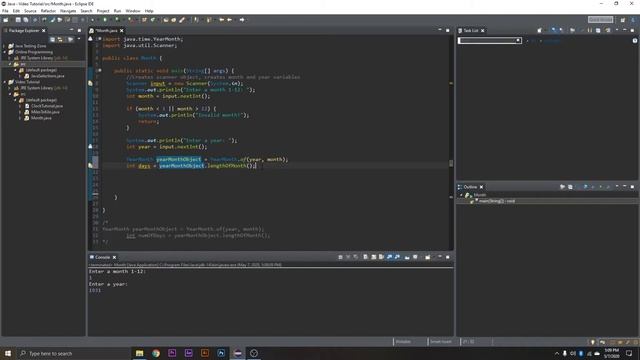Open the Source menu
The width and height of the screenshot is (640, 360).
tap(30, 11)
